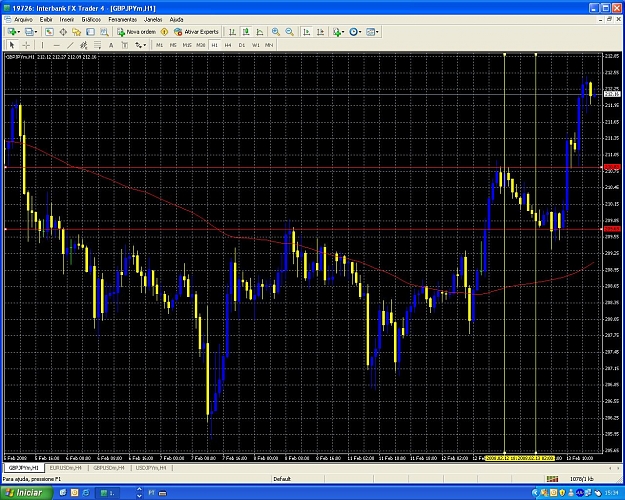The image size is (625, 500).
Task: Switch to M1 timeframe
Action: pyautogui.click(x=159, y=45)
